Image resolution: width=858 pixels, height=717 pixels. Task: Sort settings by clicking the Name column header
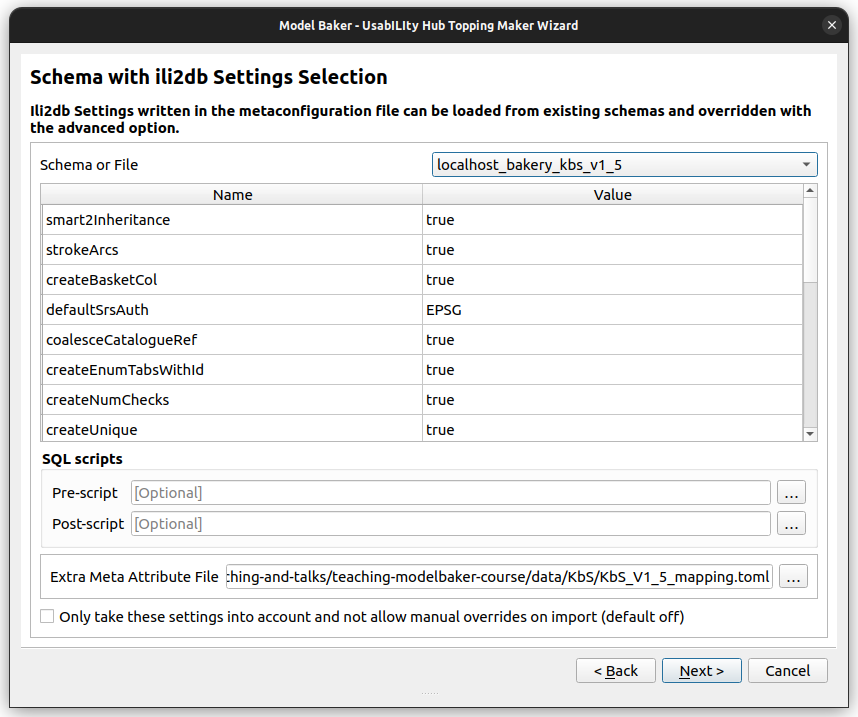tap(232, 194)
